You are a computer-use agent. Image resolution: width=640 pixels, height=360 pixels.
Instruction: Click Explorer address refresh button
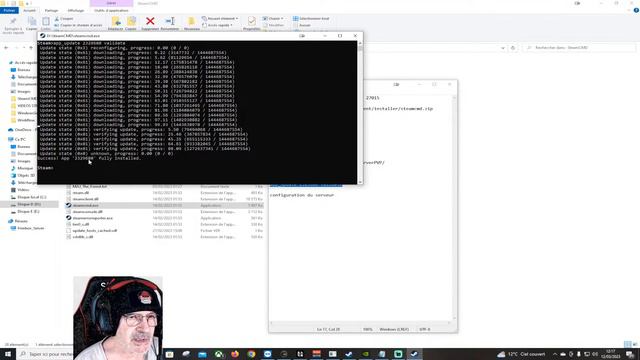(x=513, y=48)
